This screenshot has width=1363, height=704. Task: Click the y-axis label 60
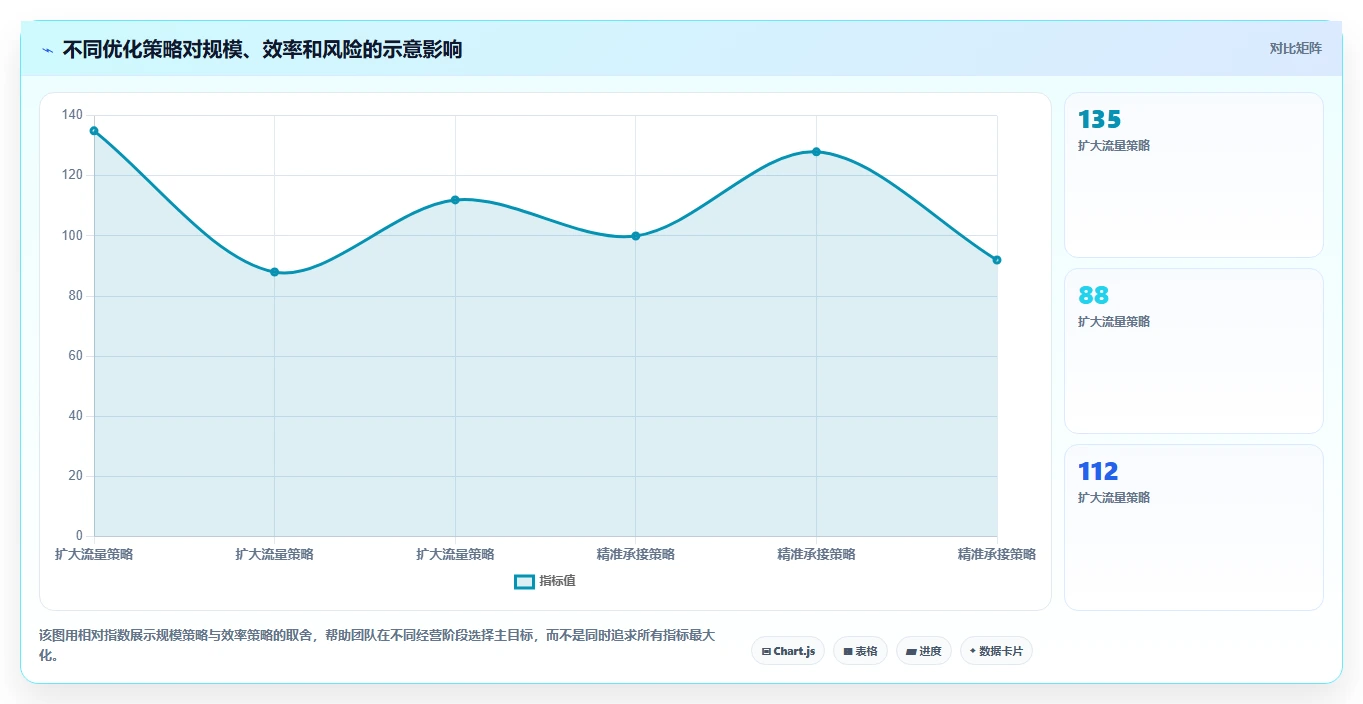coord(76,356)
